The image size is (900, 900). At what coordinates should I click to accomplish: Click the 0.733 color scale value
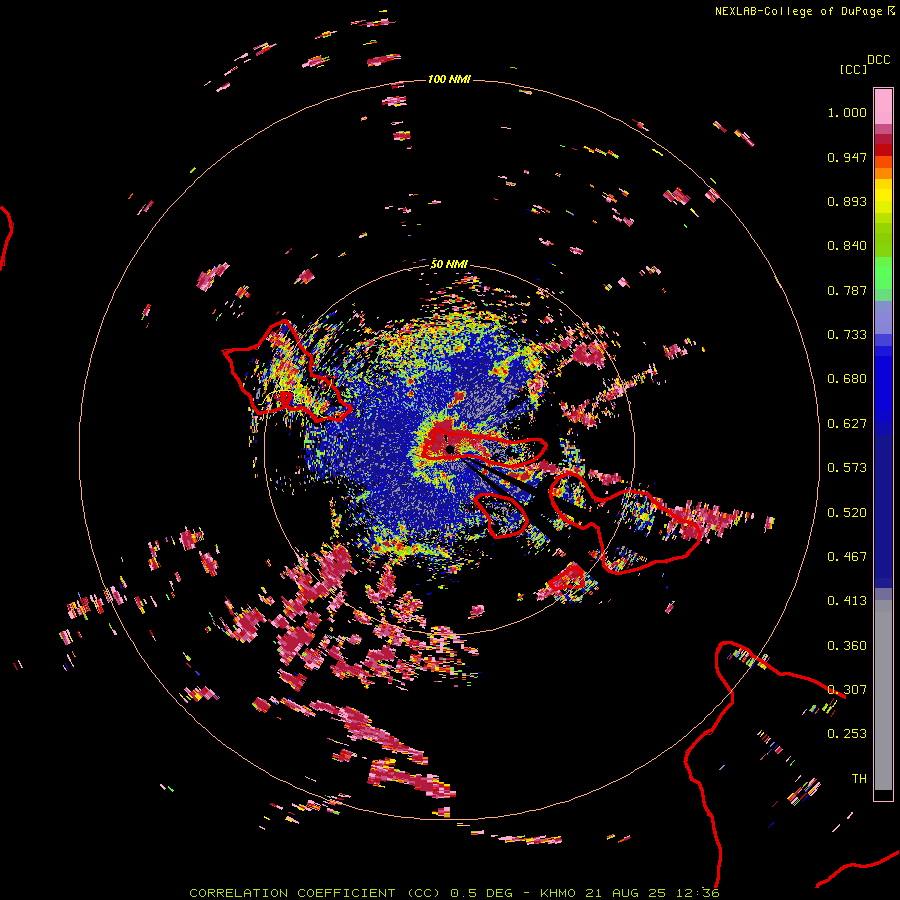click(x=847, y=335)
